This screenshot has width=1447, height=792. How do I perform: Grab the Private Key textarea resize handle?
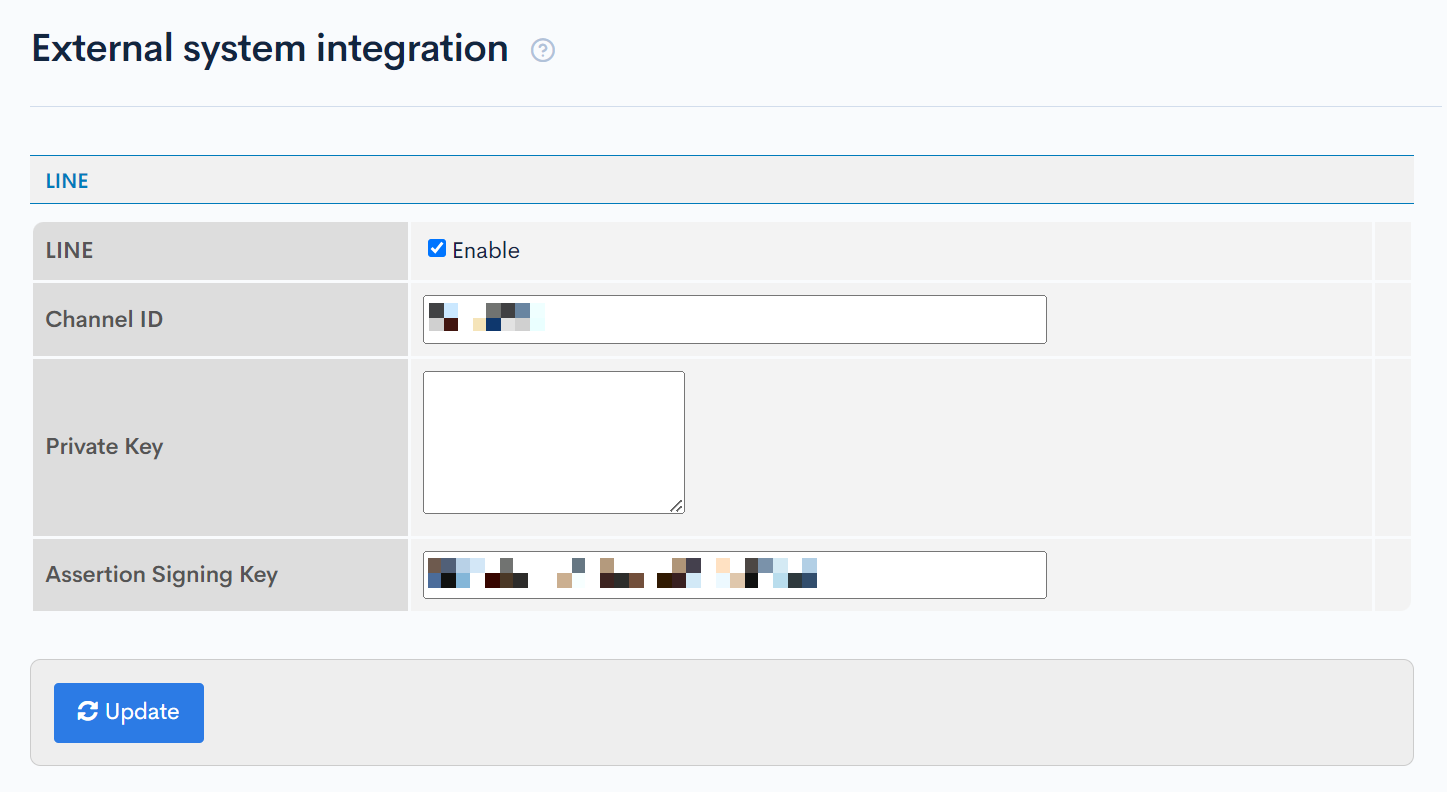pos(677,506)
